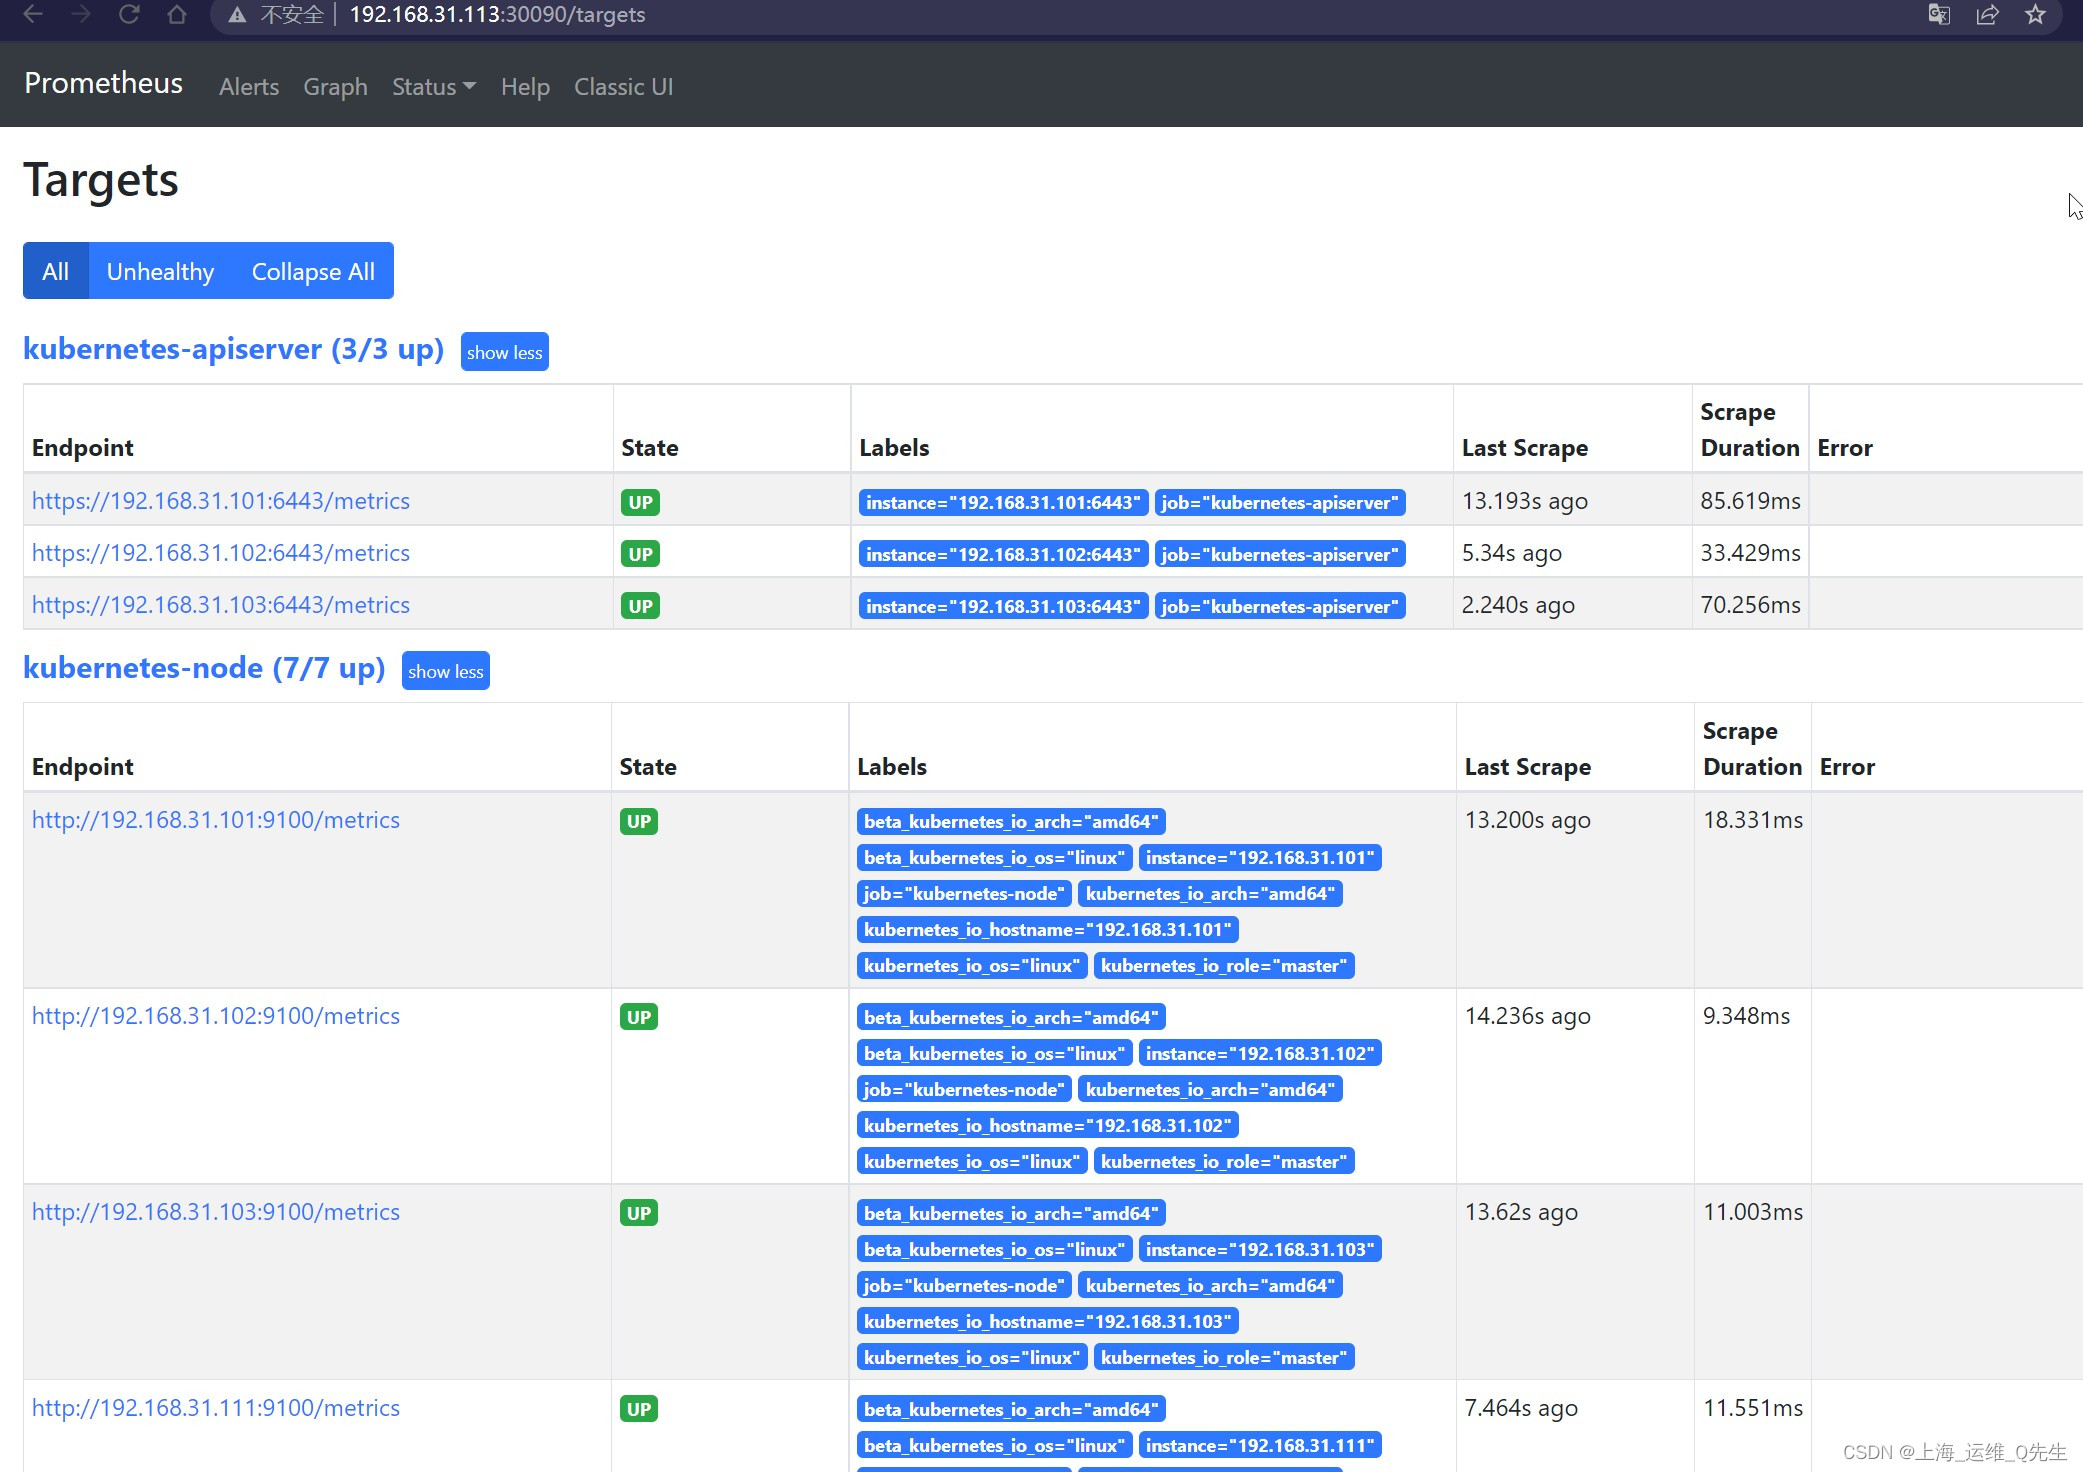This screenshot has height=1472, width=2083.
Task: Open http://192.168.31.111:9100/metrics endpoint
Action: 216,1408
